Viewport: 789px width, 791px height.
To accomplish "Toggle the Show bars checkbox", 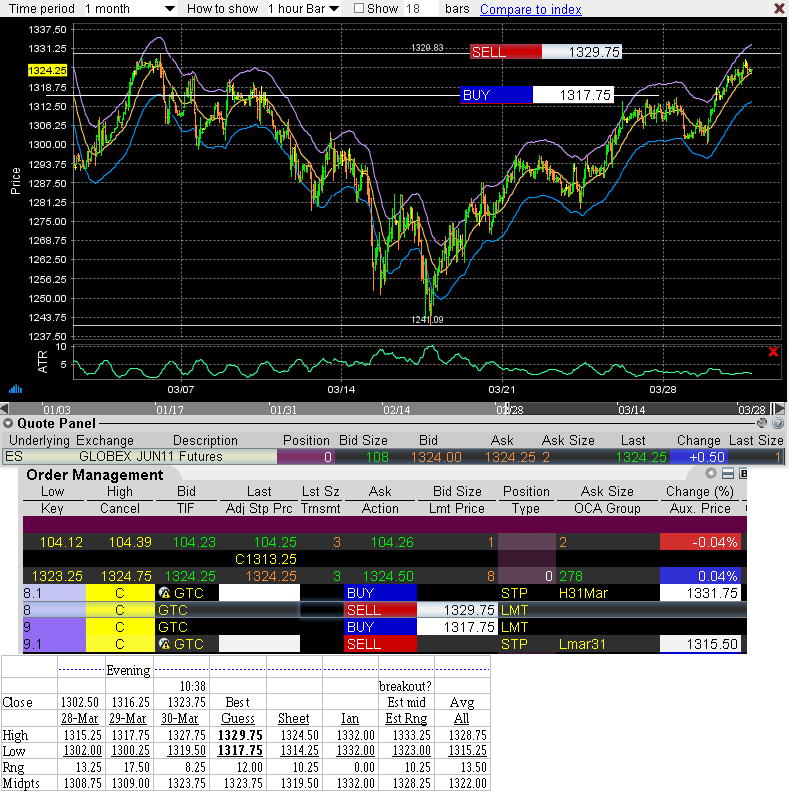I will click(x=359, y=8).
